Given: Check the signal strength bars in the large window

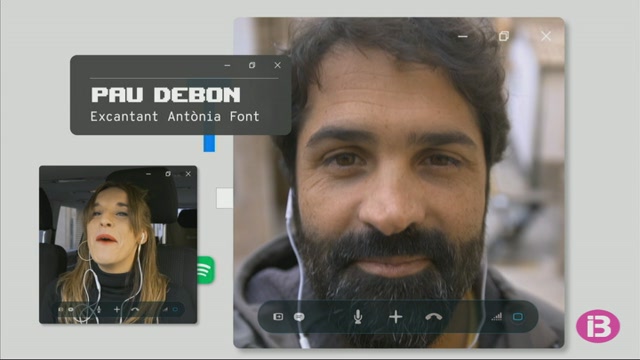Looking at the screenshot, I should [497, 316].
